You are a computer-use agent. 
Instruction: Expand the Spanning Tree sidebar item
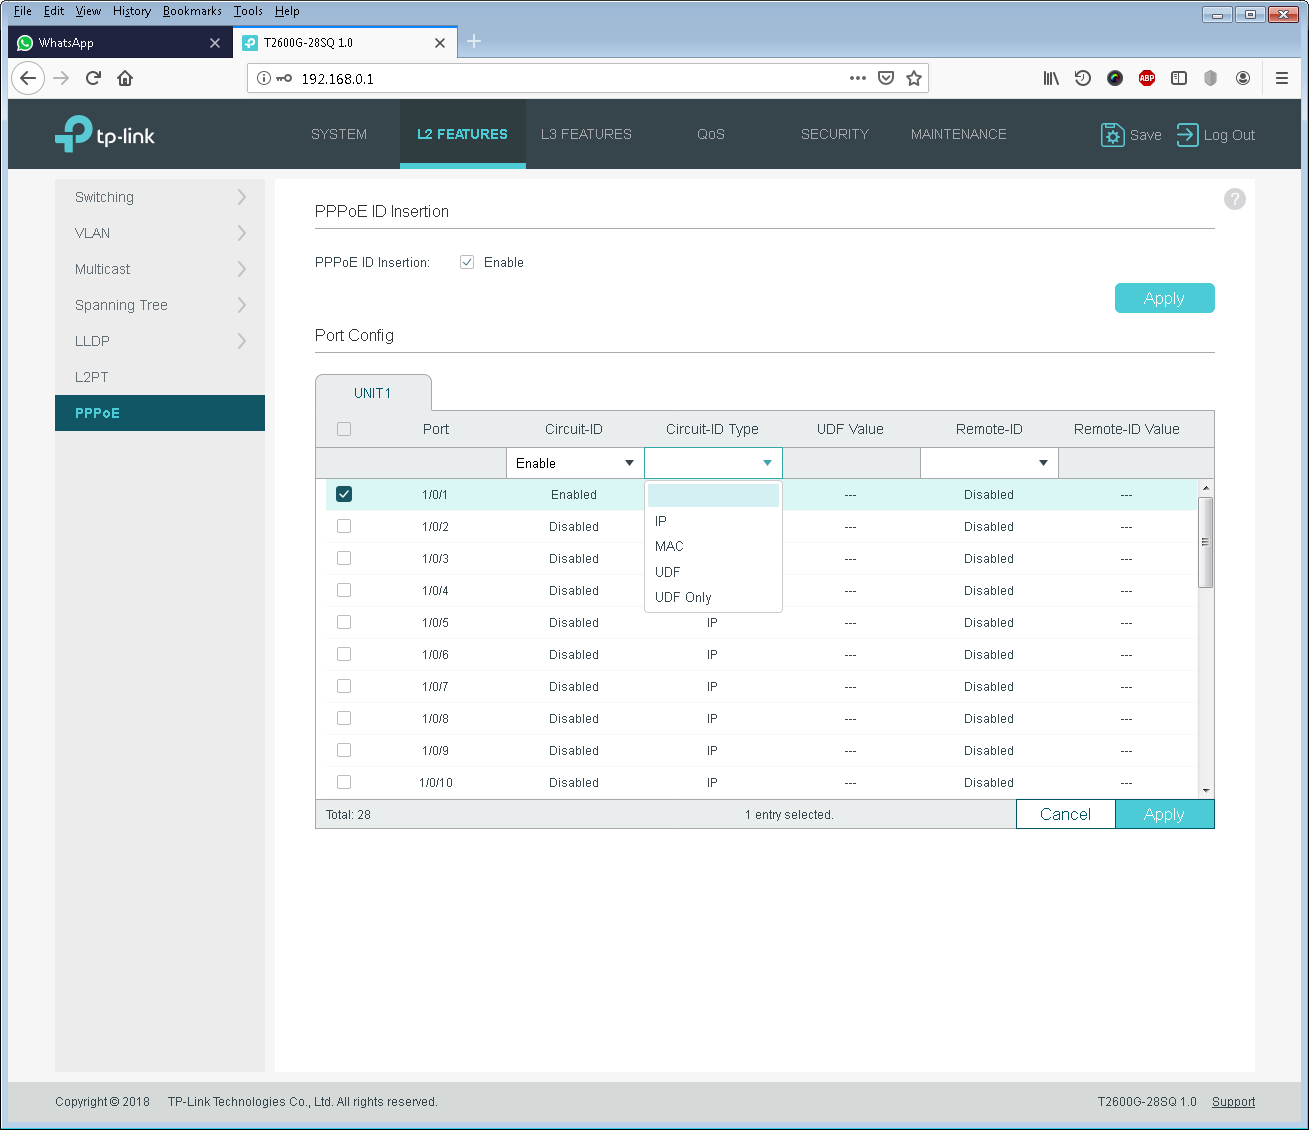(x=160, y=305)
